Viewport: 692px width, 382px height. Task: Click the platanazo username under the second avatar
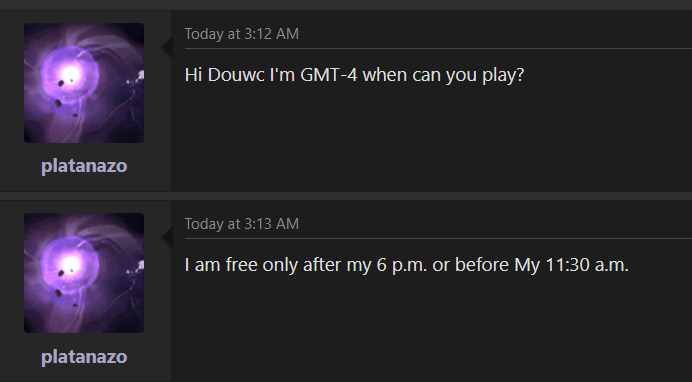point(84,357)
